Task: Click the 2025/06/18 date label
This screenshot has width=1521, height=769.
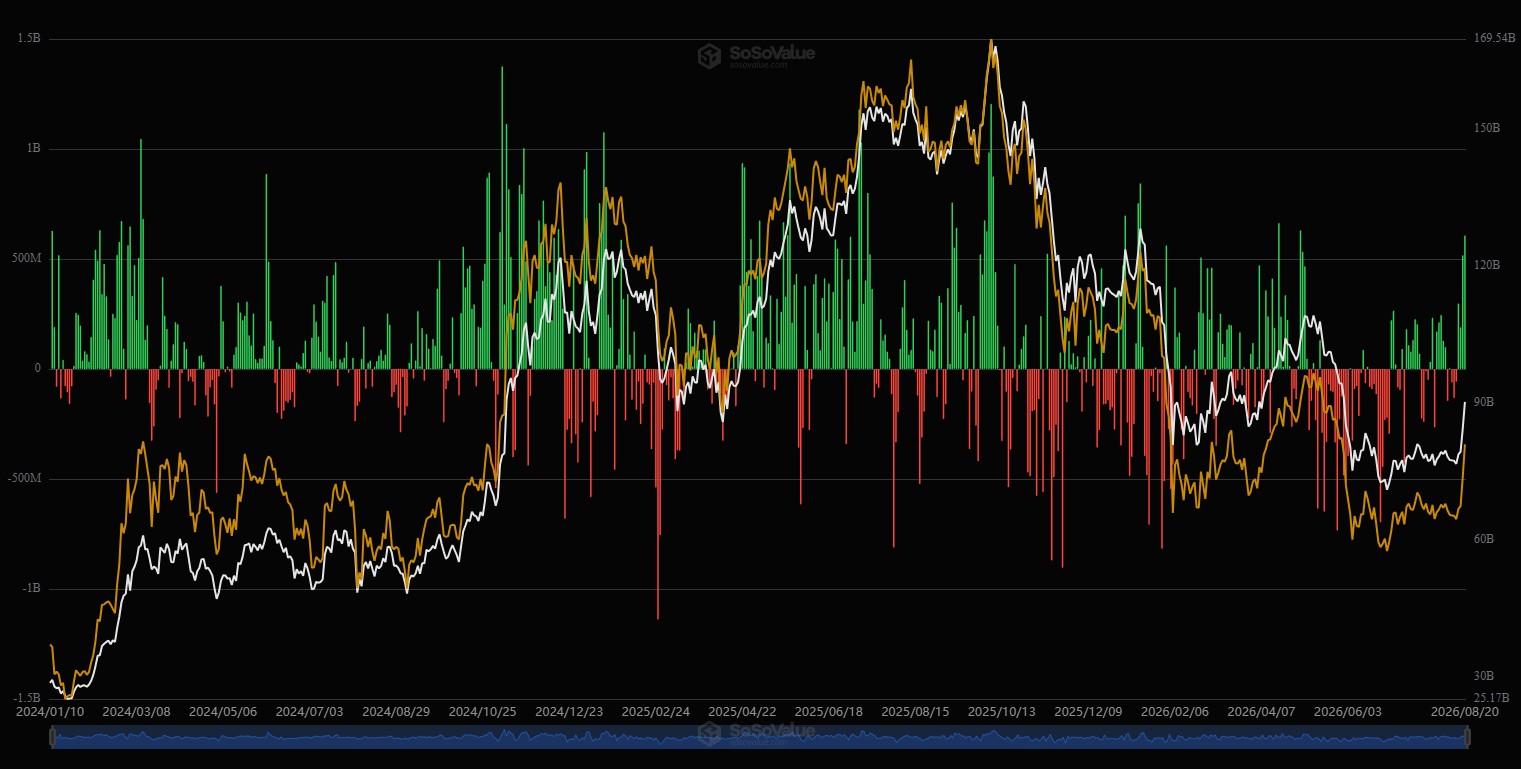Action: tap(829, 712)
